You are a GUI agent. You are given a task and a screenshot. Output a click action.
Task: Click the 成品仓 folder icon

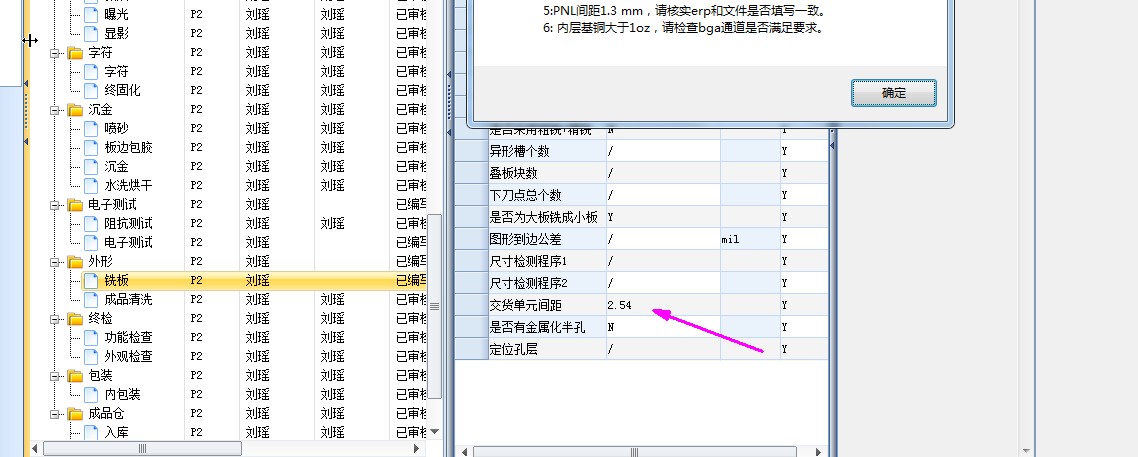pos(75,414)
